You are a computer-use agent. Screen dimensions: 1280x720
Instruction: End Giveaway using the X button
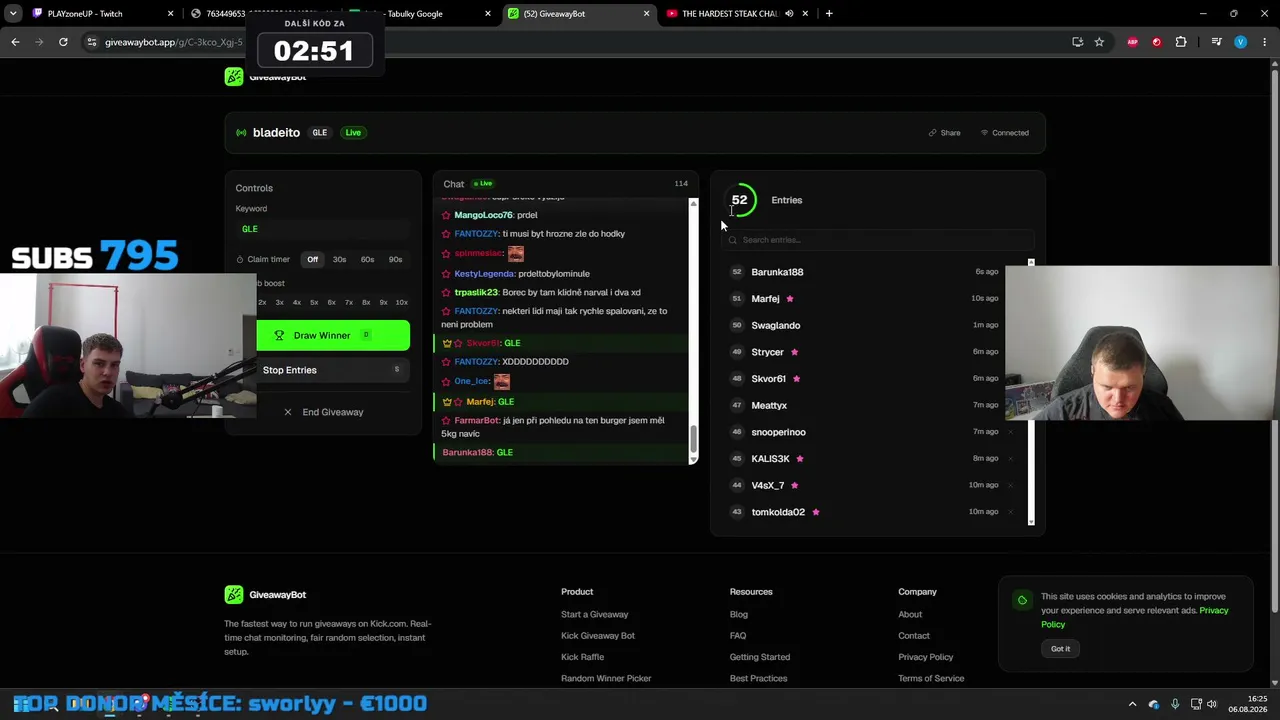tap(323, 412)
